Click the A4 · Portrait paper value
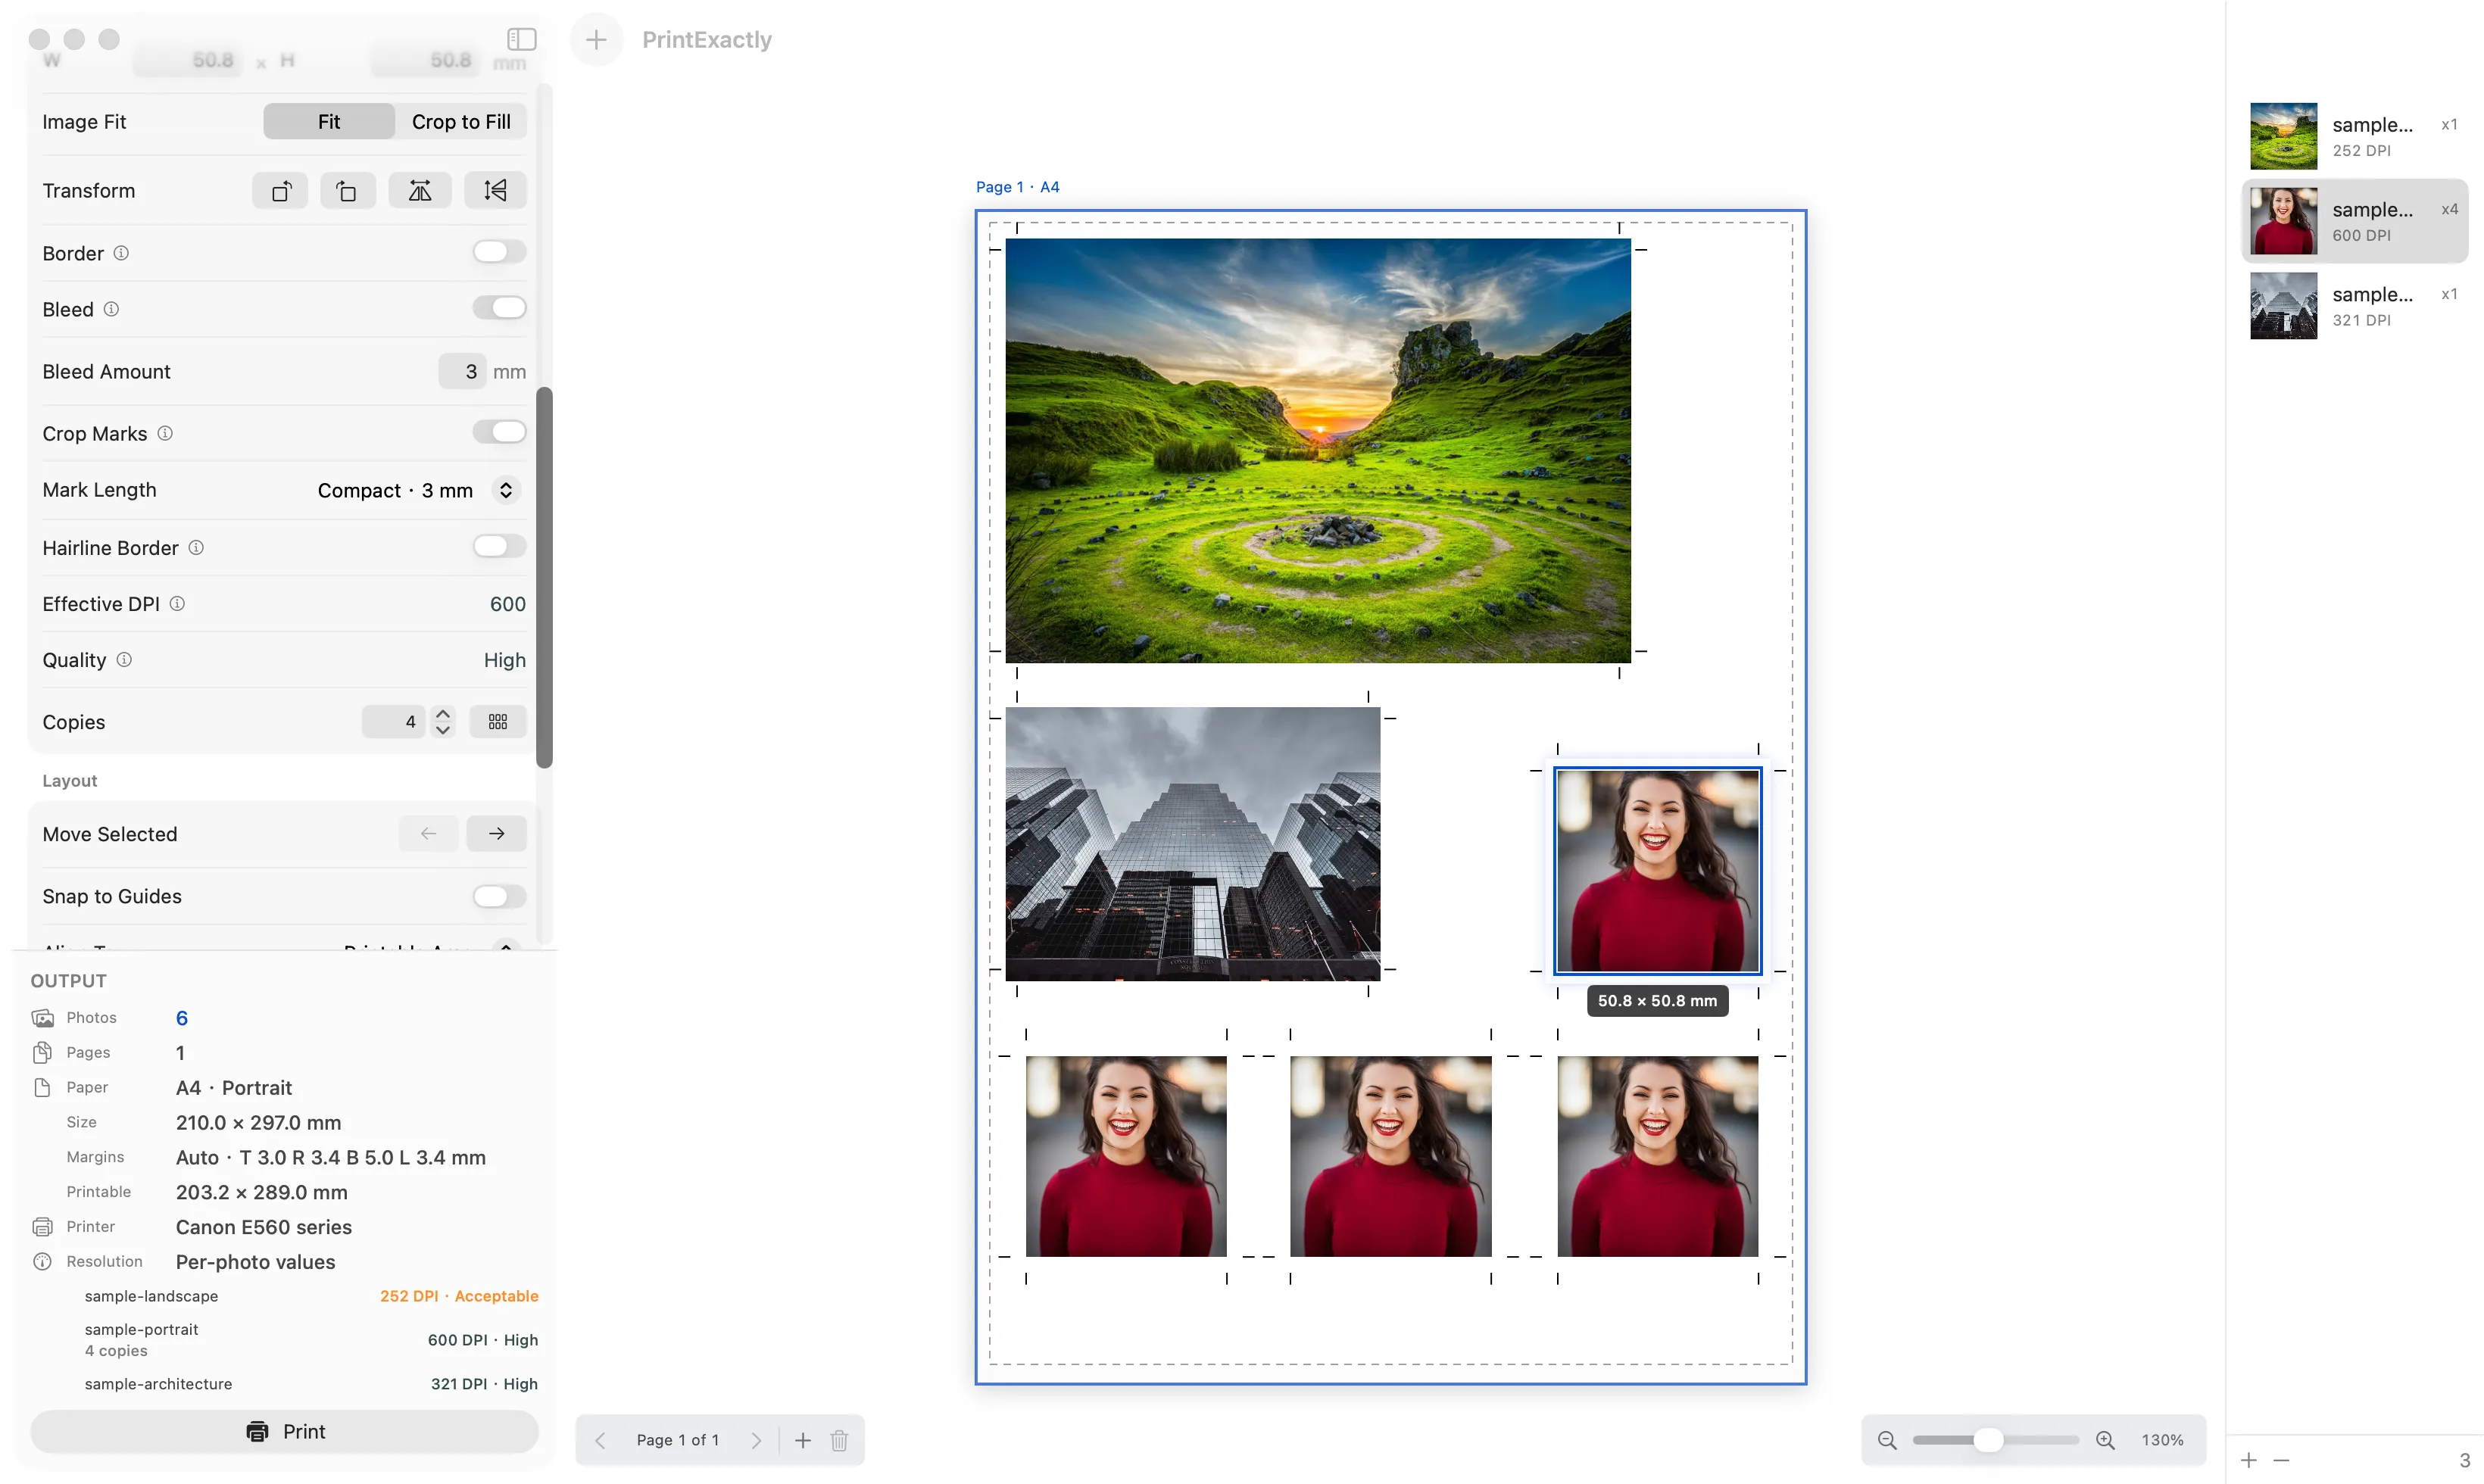2484x1484 pixels. (234, 1088)
